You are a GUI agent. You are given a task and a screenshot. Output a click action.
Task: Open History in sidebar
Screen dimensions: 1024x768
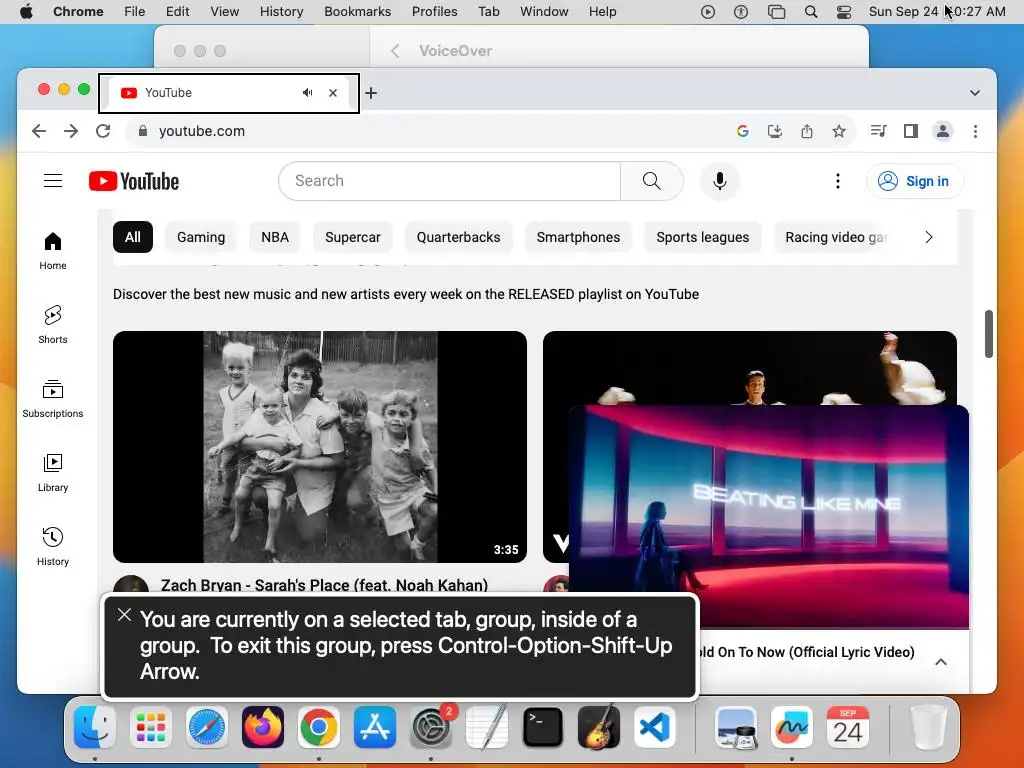click(53, 547)
